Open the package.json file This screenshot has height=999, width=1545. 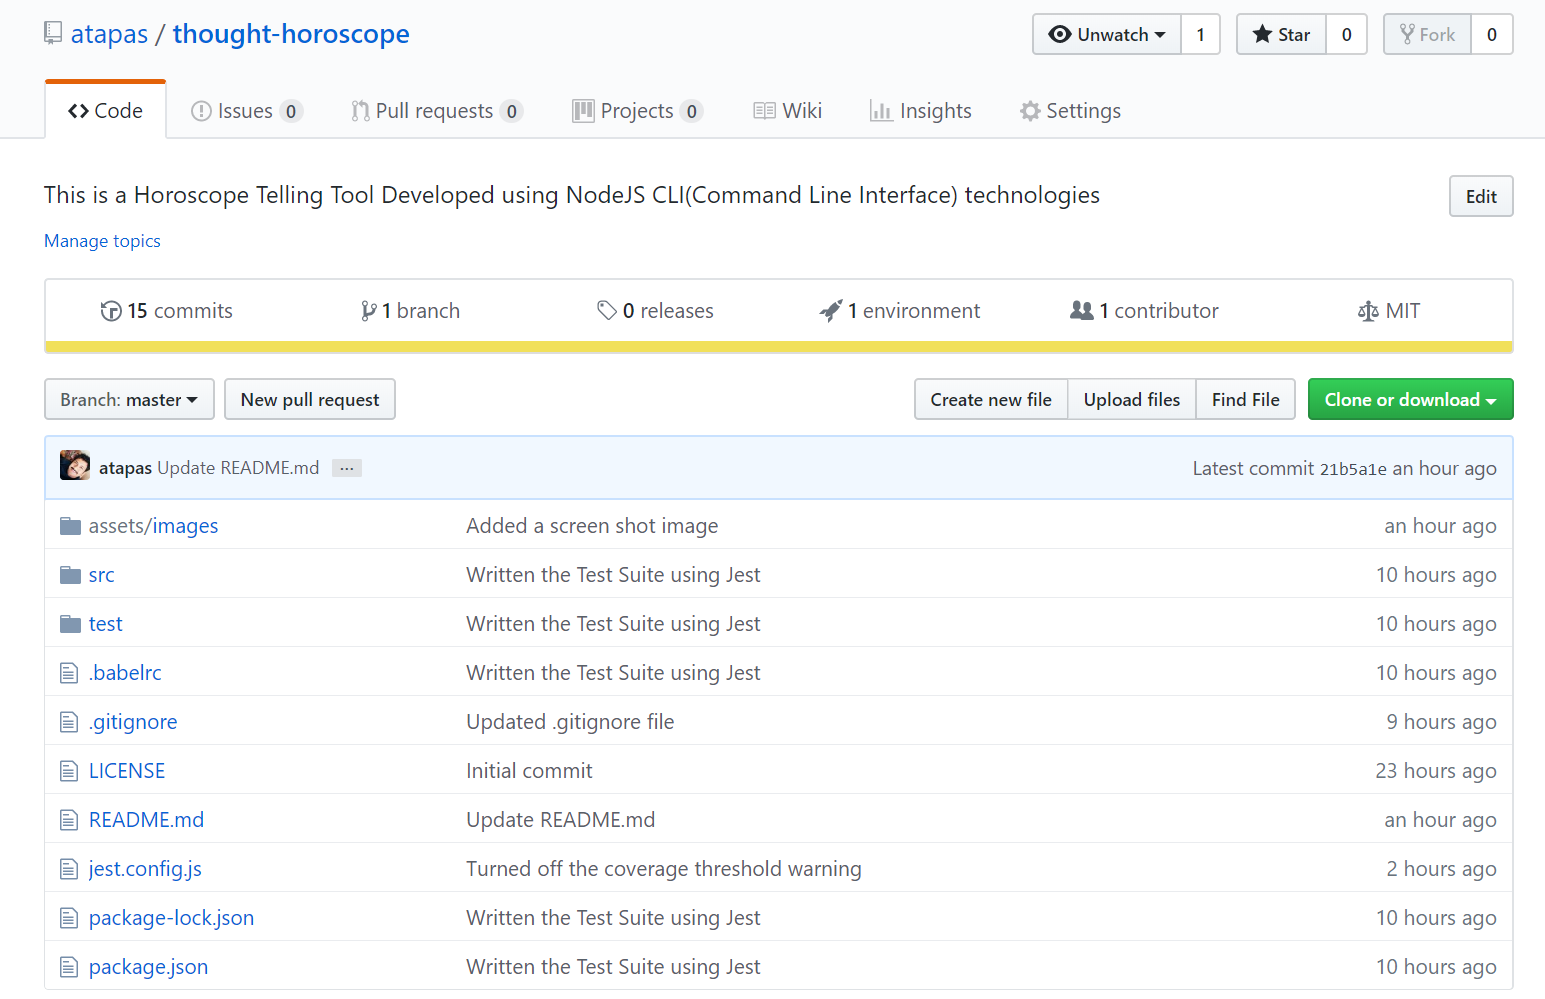pos(148,967)
